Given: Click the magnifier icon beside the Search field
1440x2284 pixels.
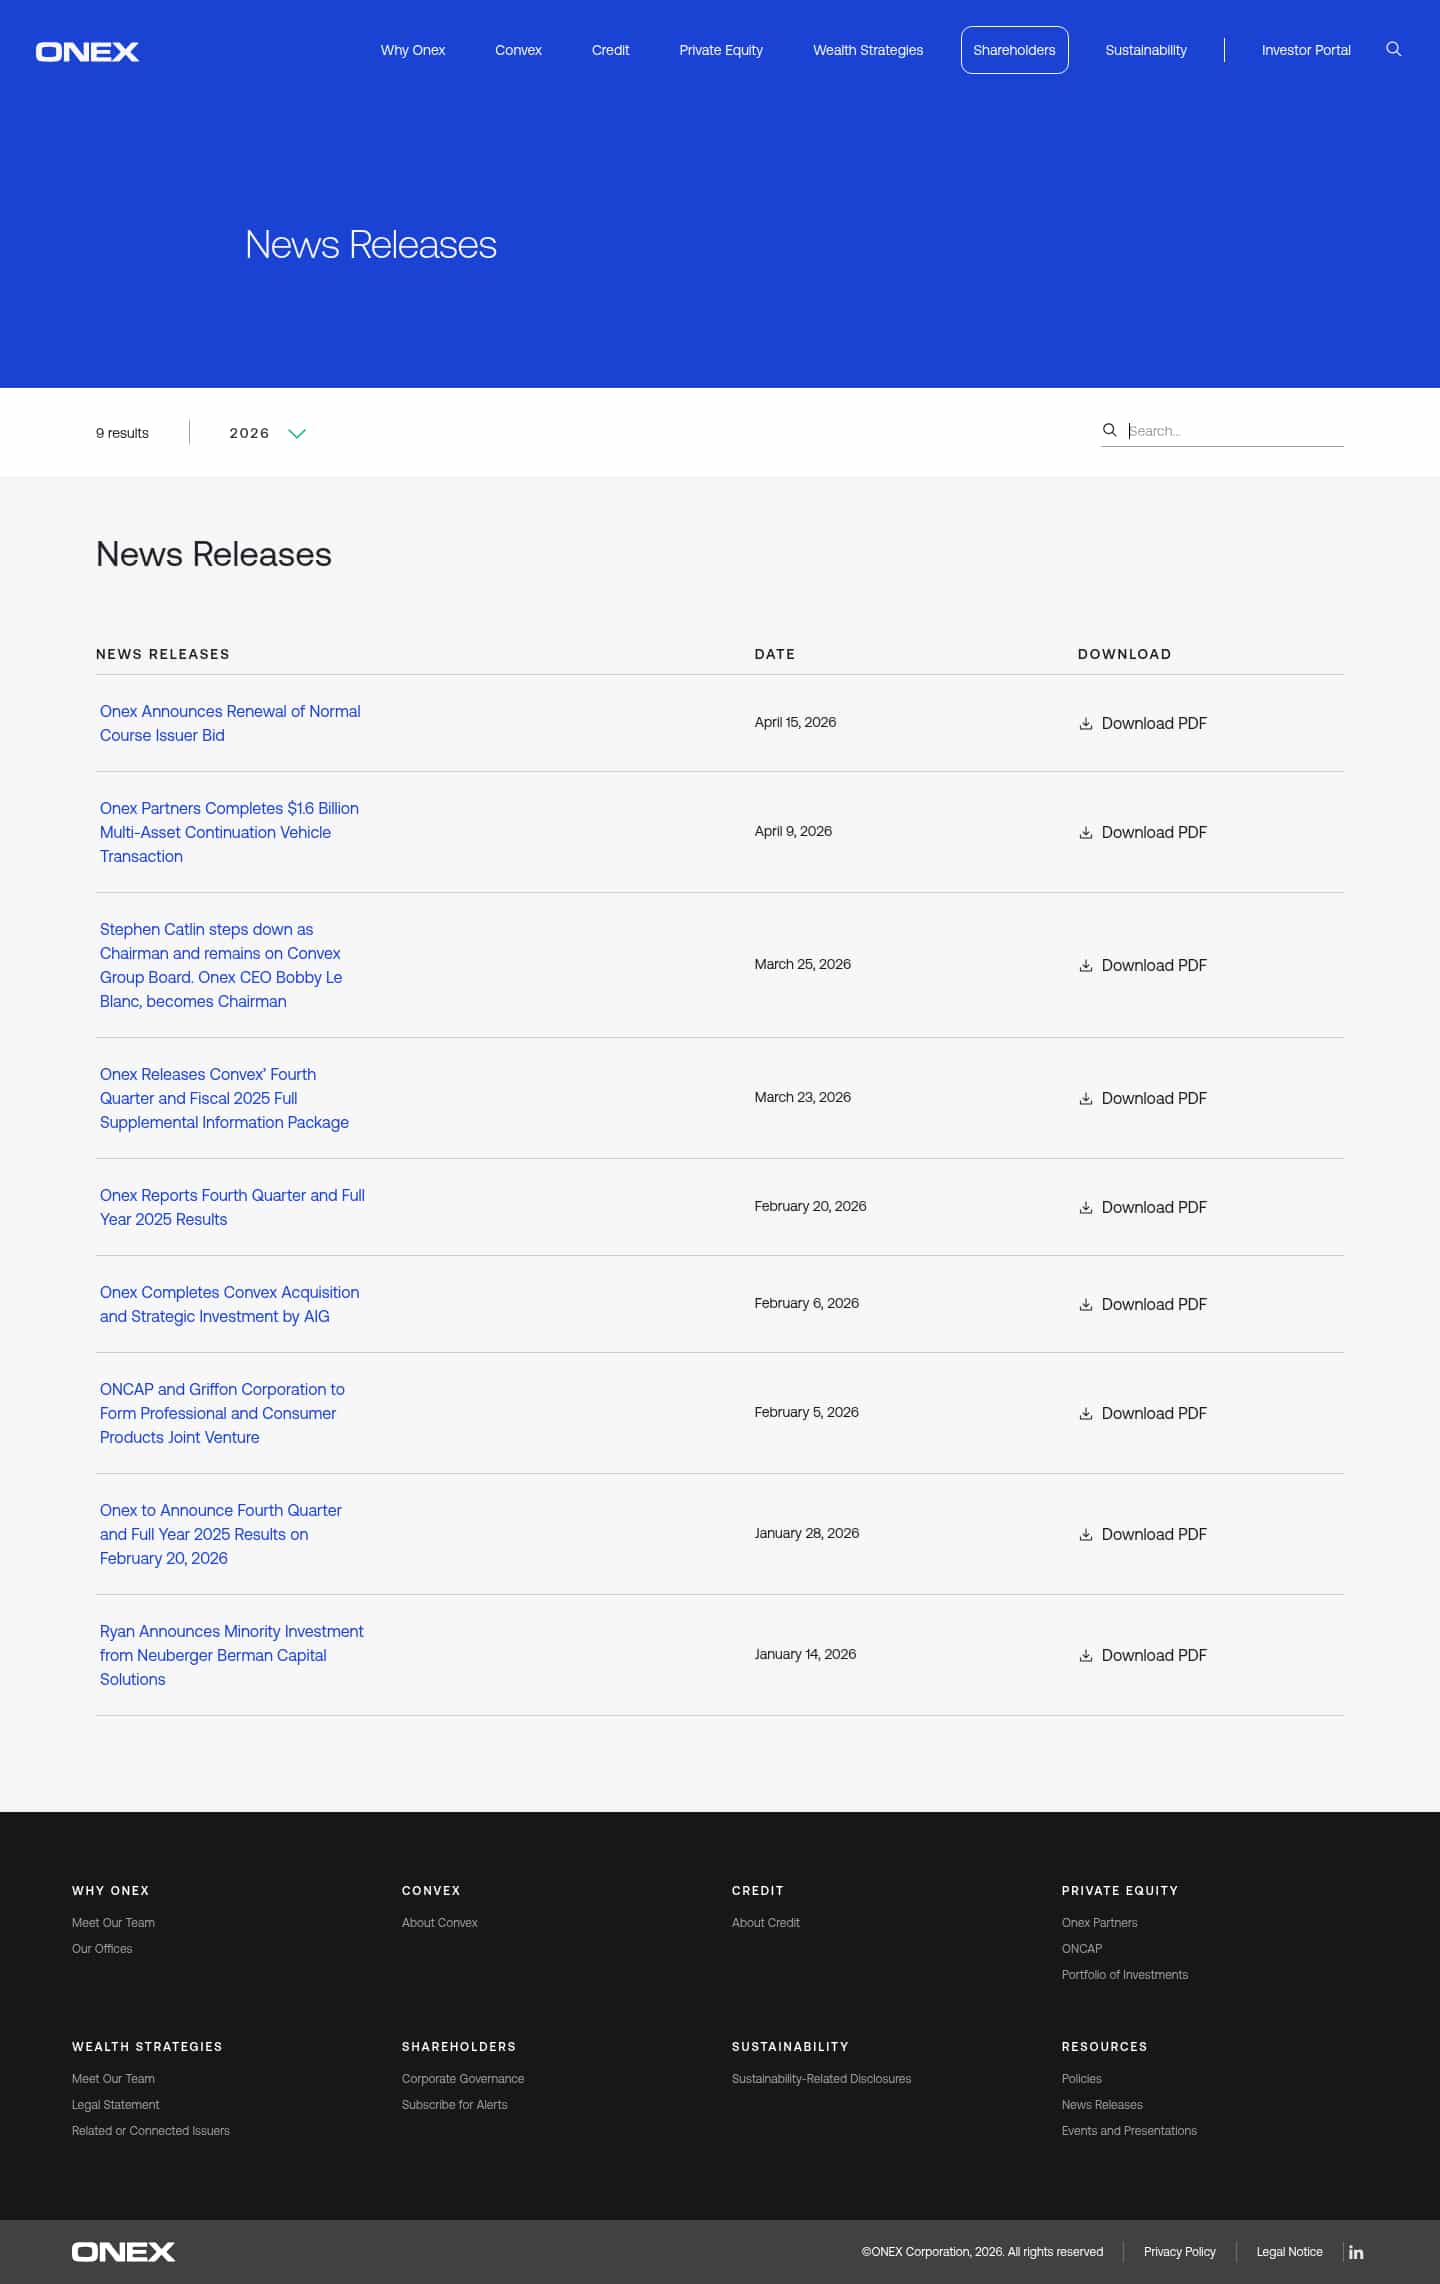Looking at the screenshot, I should [1109, 430].
